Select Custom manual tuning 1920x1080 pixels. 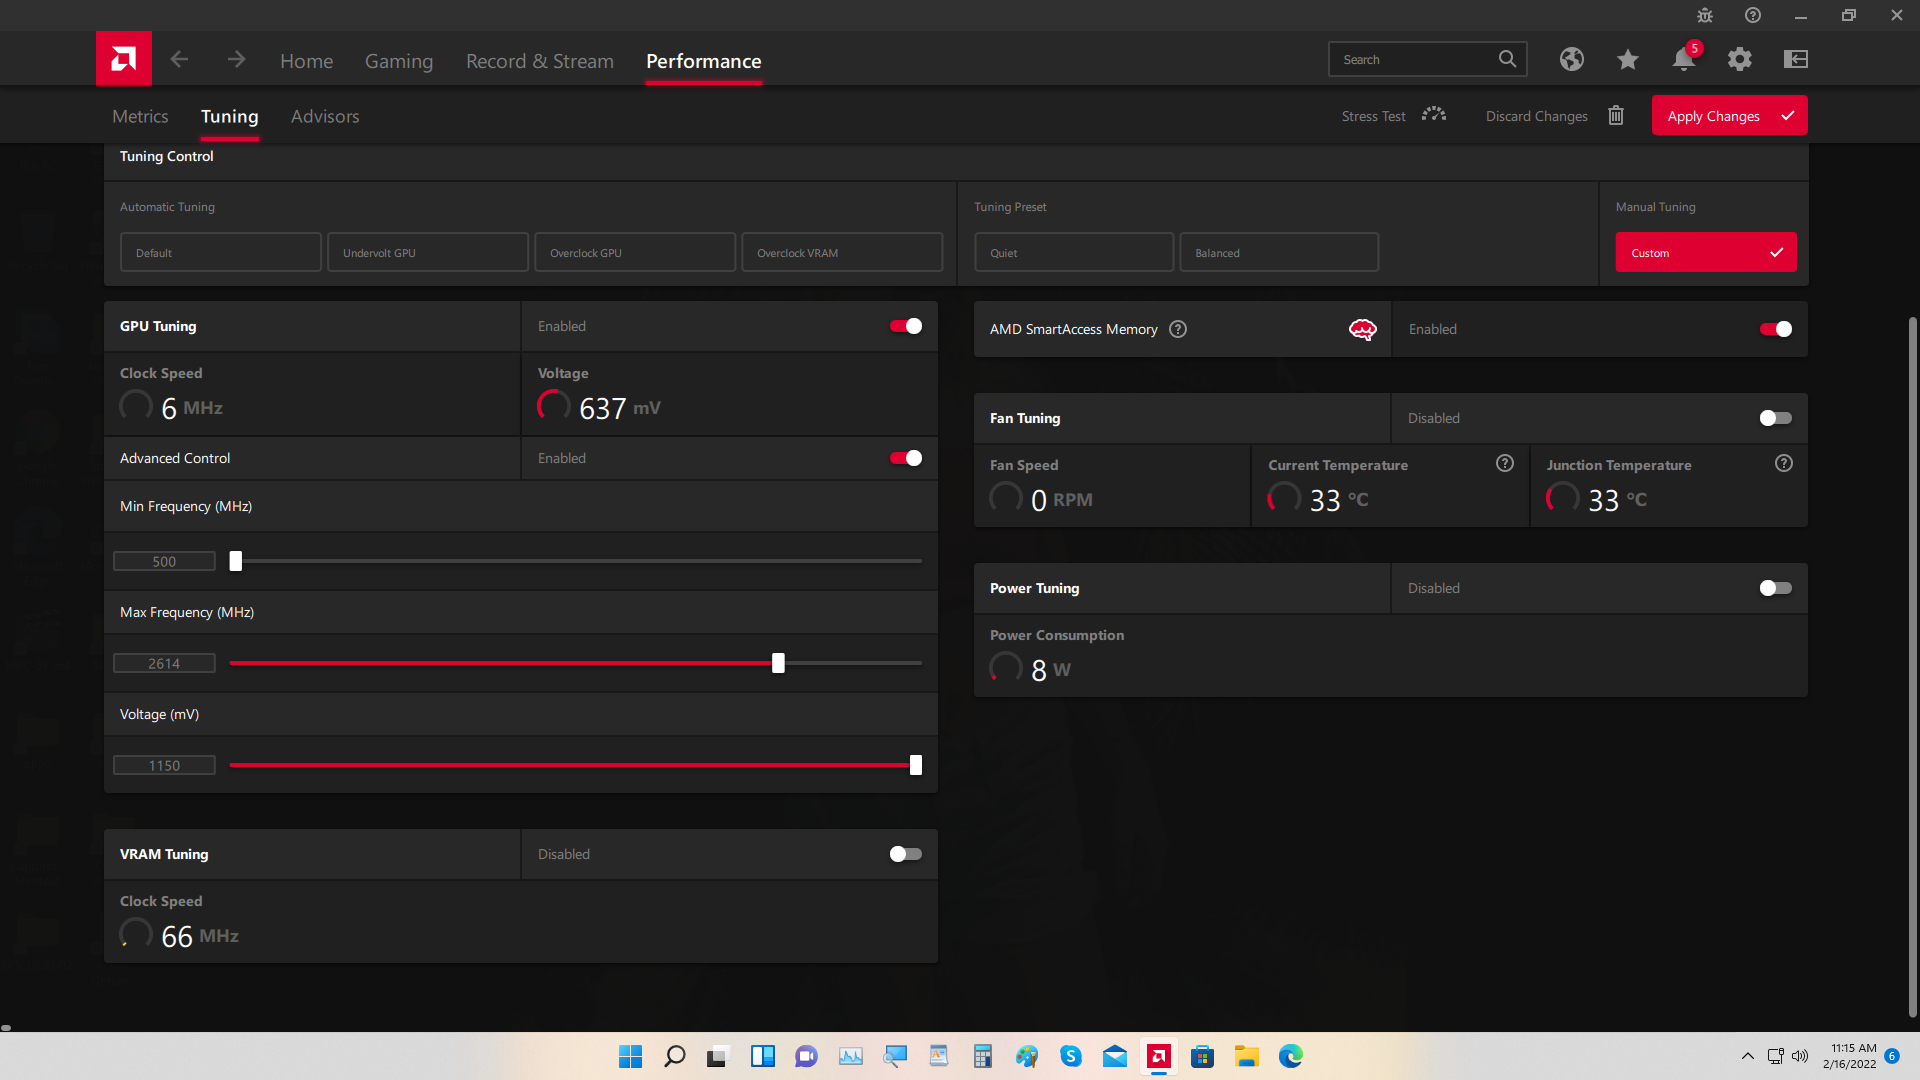(1706, 253)
